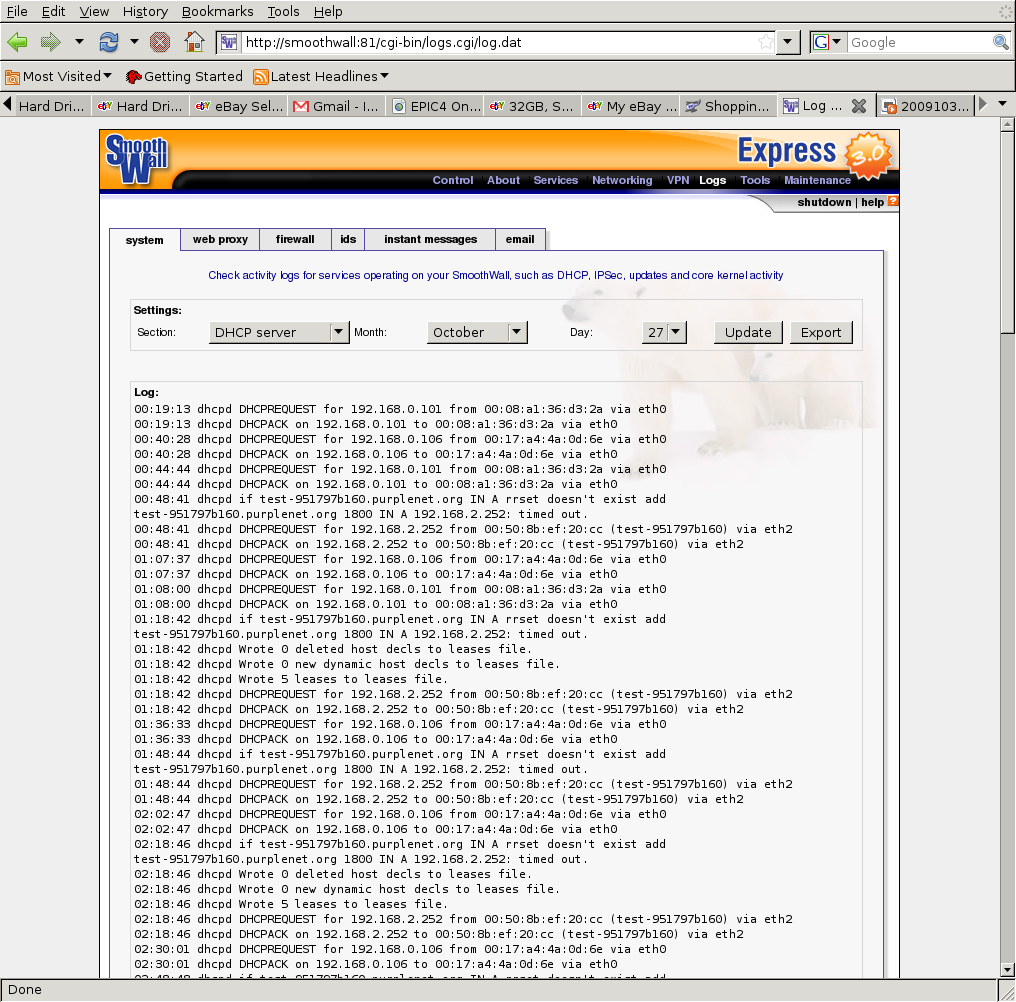The width and height of the screenshot is (1016, 1002).
Task: Open the Bookmarks menu
Action: (x=218, y=11)
